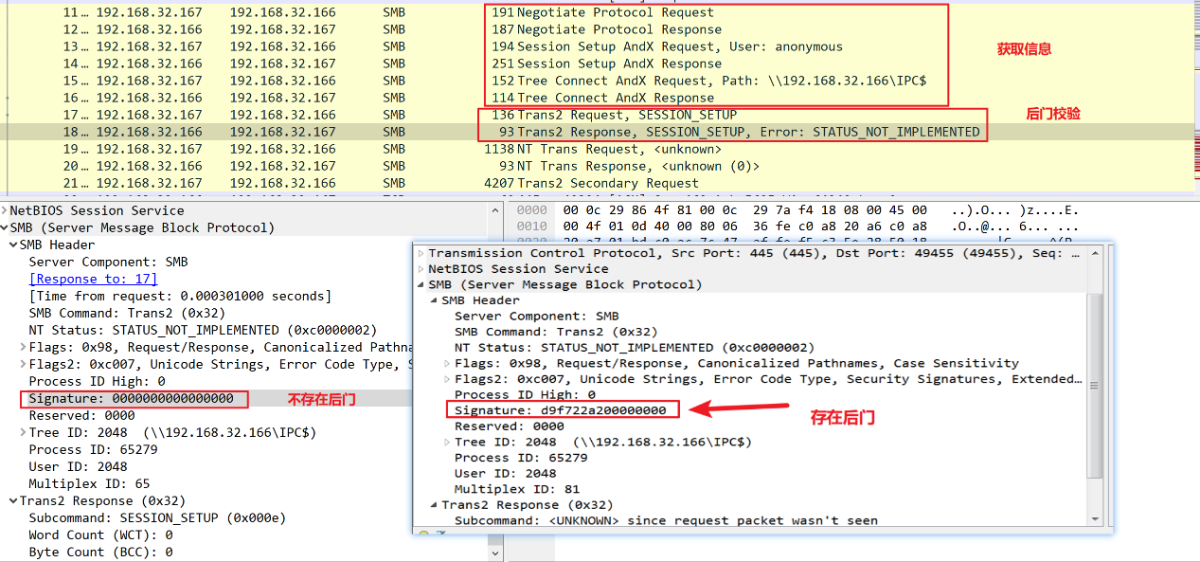Expand 'Tree ID: 2048' in main detail pane

[x=23, y=433]
